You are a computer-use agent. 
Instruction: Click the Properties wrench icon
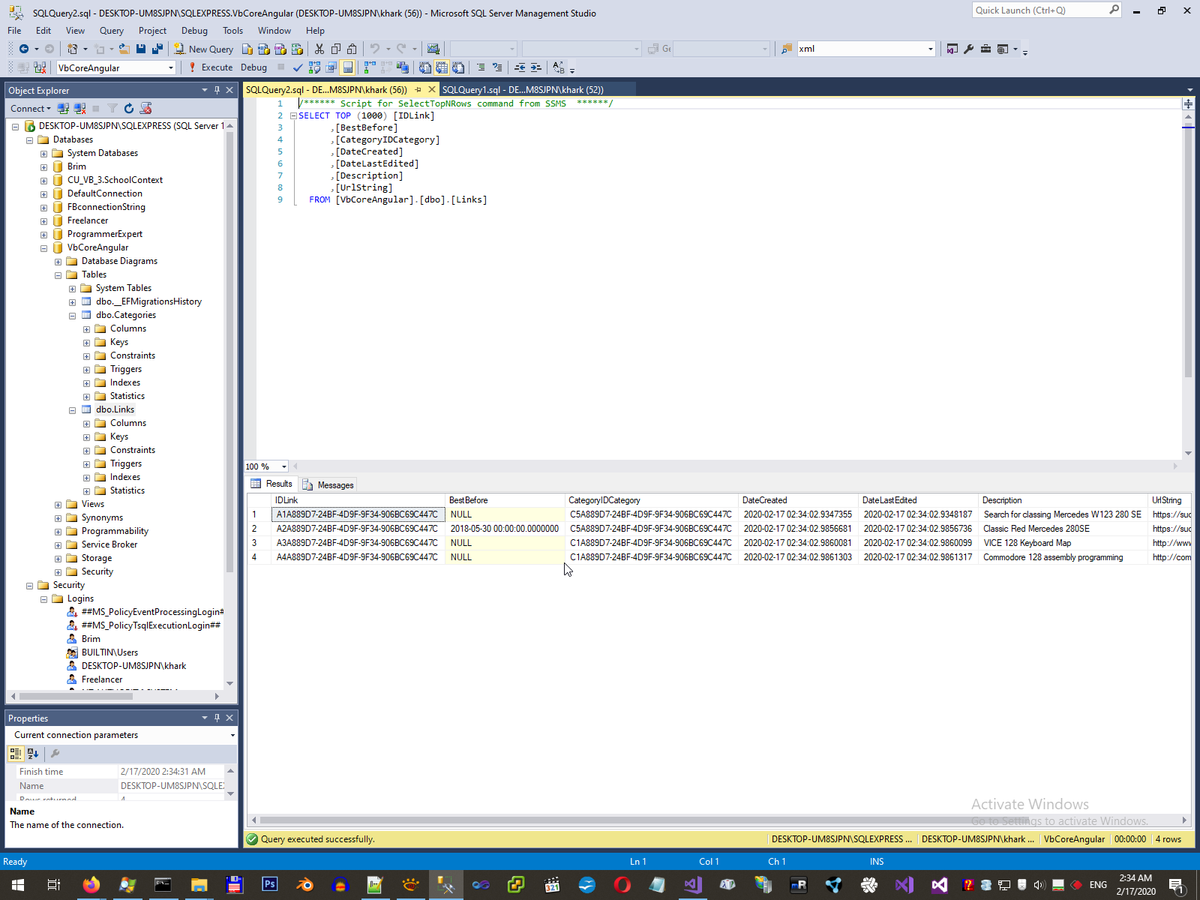968,49
